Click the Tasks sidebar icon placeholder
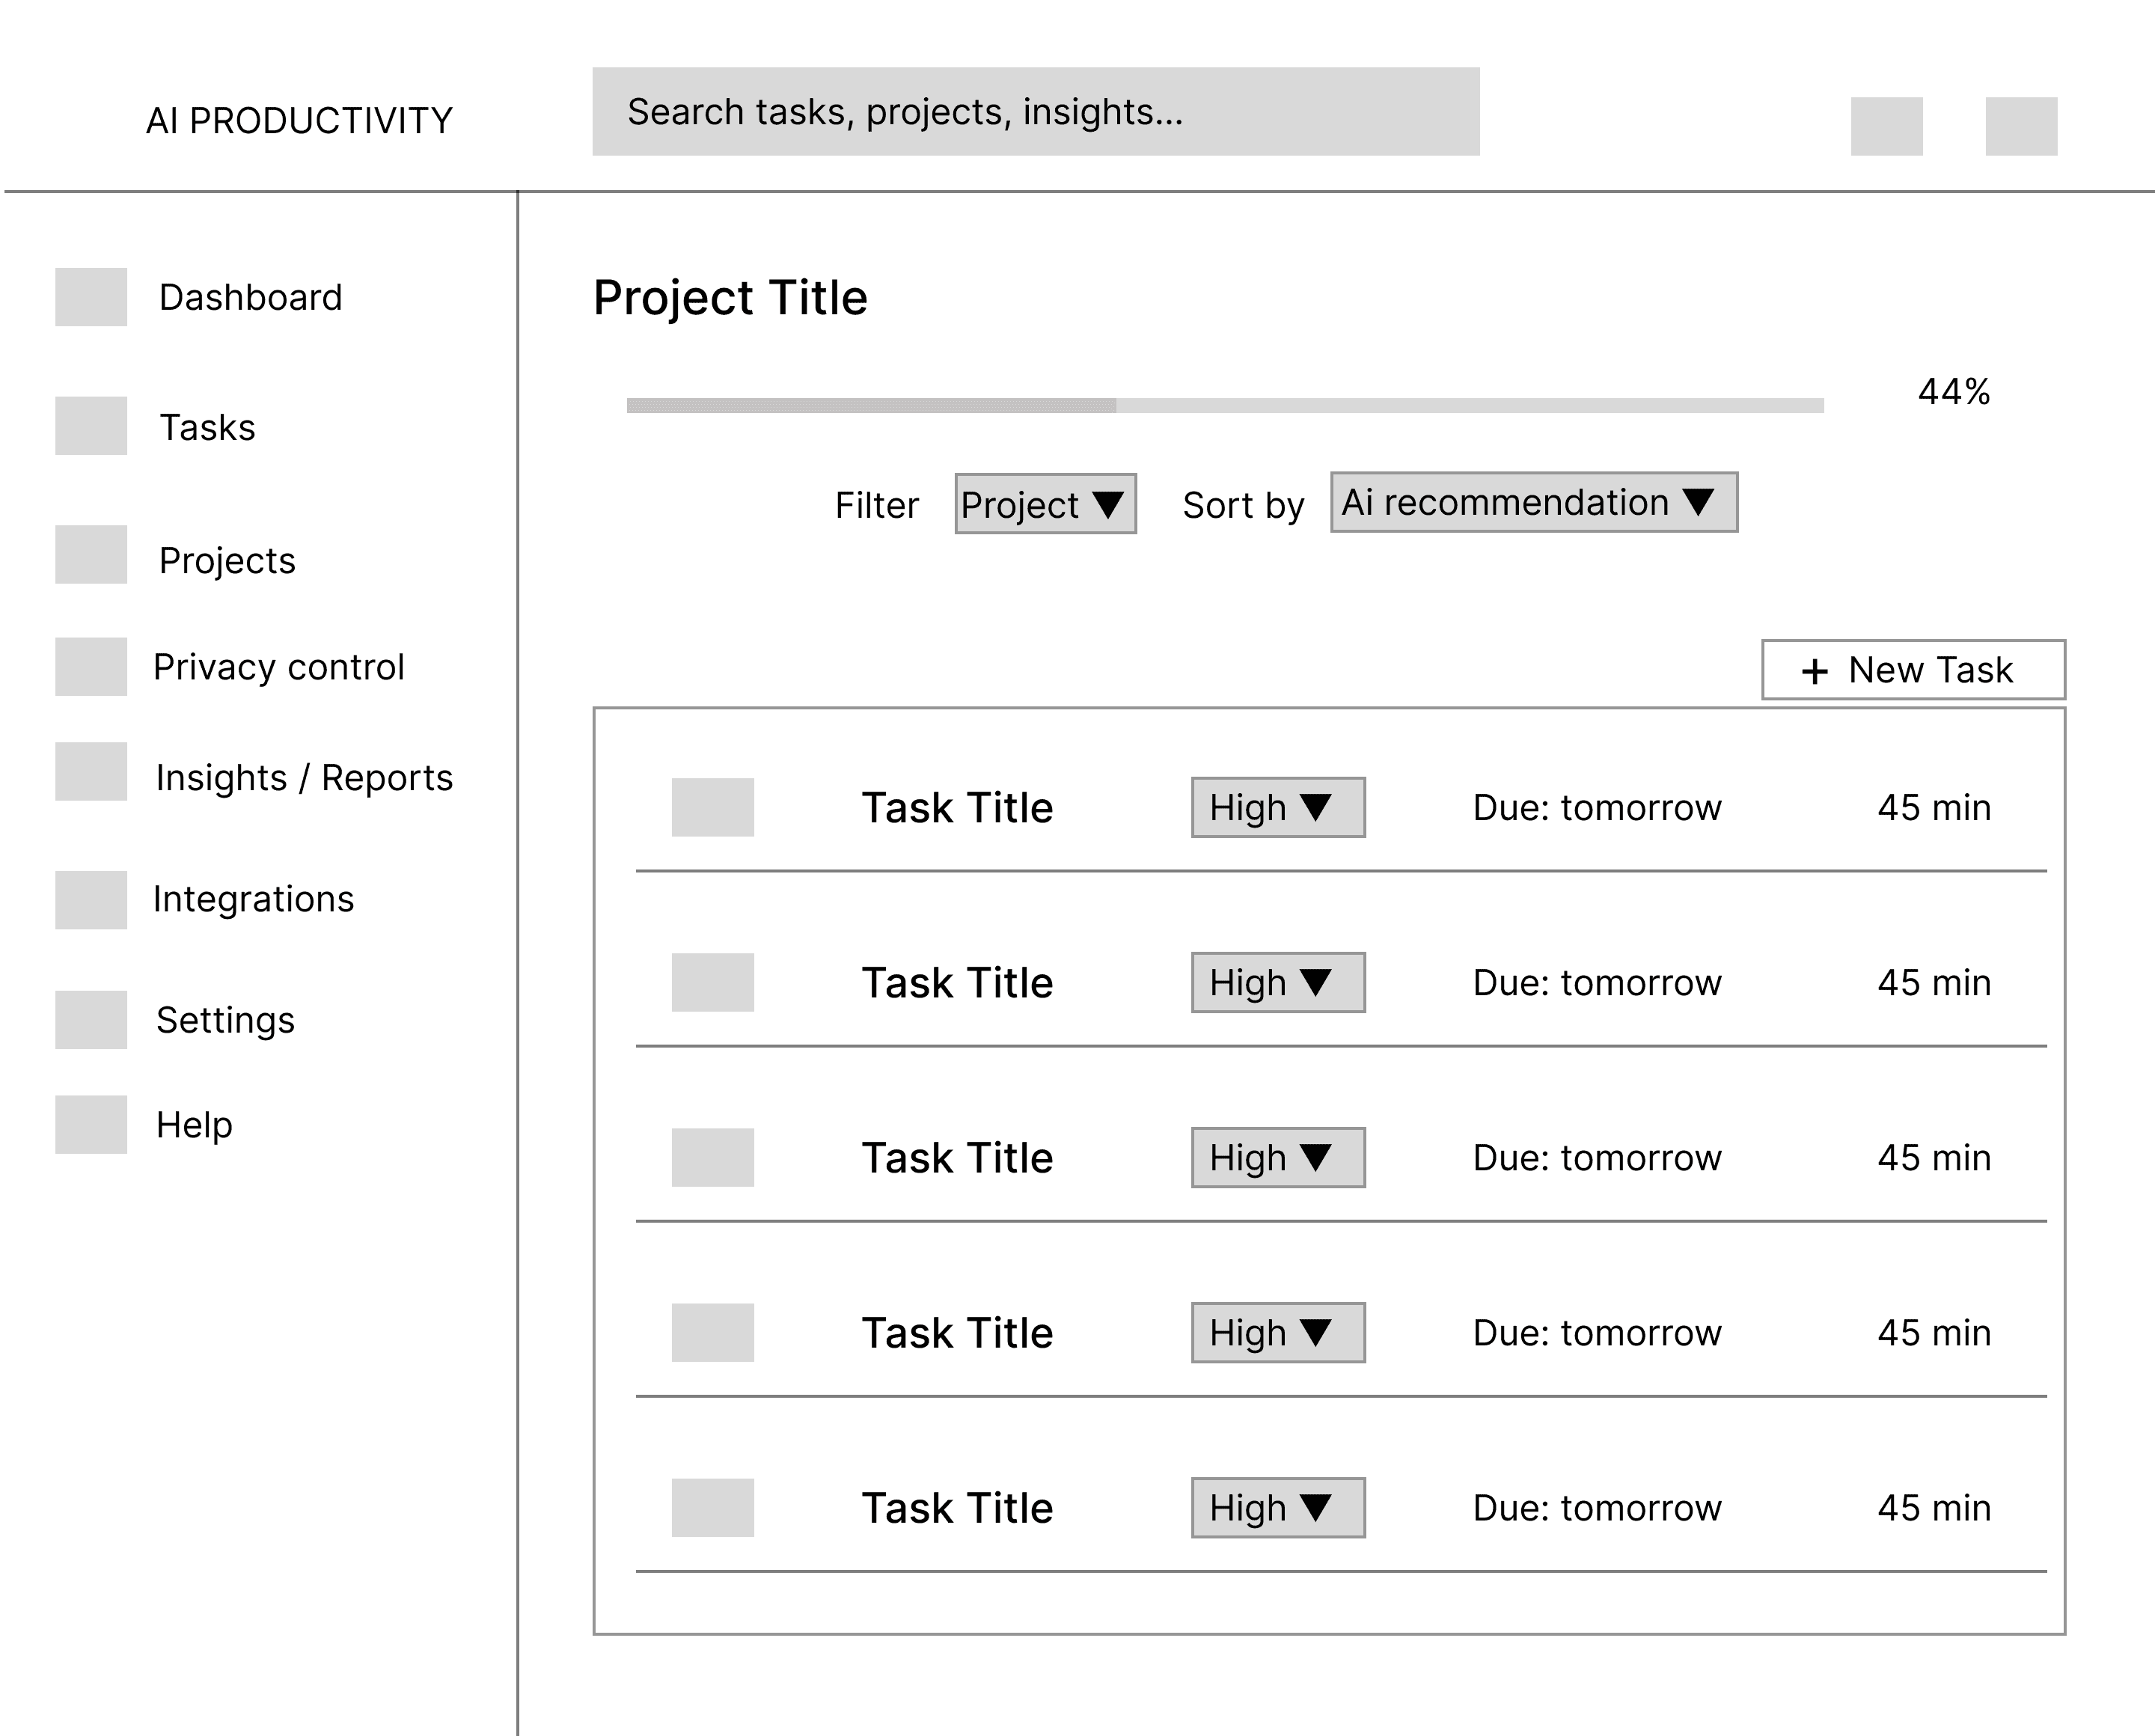 (91, 426)
